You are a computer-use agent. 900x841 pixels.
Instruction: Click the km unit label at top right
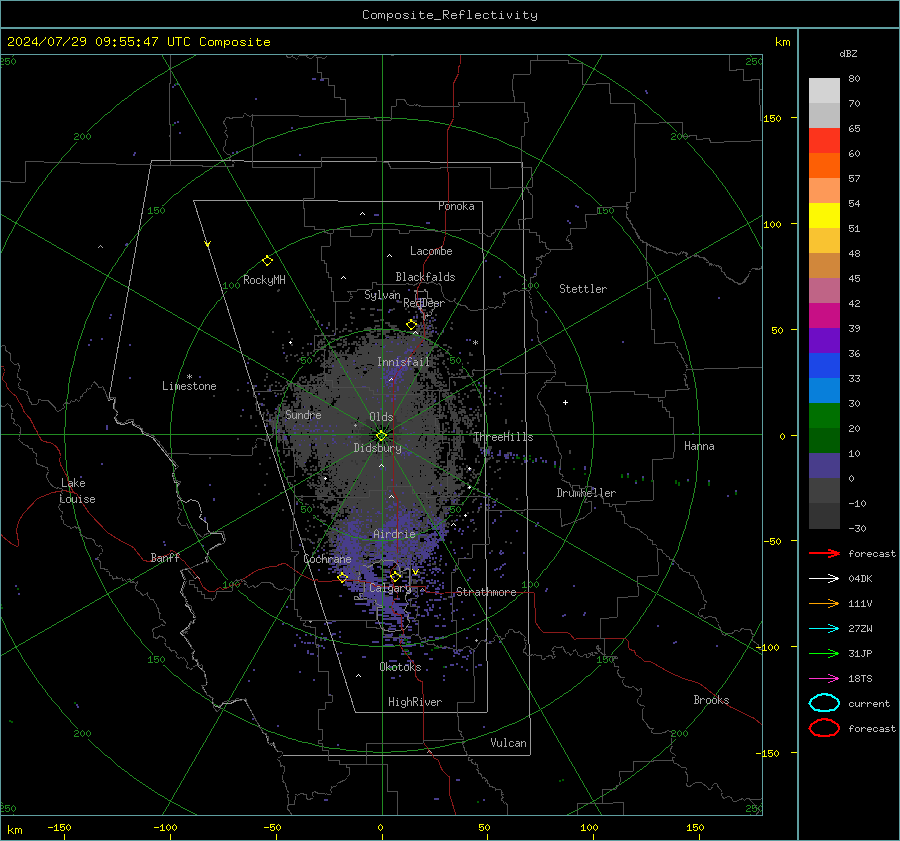click(x=782, y=42)
